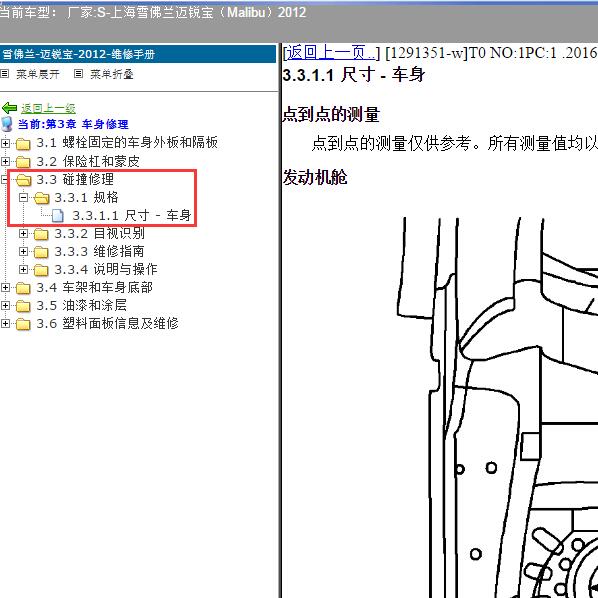Click the 3.3.2 folder icon
This screenshot has width=598, height=598.
pyautogui.click(x=41, y=234)
